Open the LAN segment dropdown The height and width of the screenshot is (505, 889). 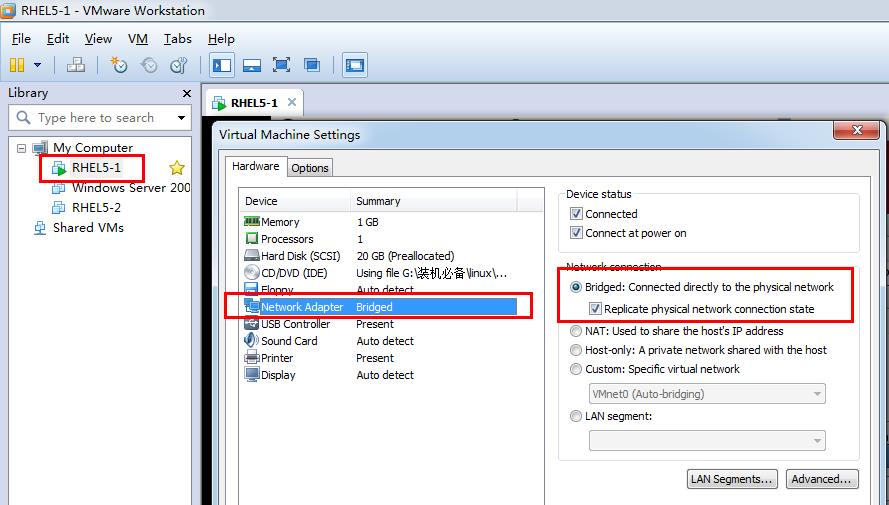pos(707,441)
